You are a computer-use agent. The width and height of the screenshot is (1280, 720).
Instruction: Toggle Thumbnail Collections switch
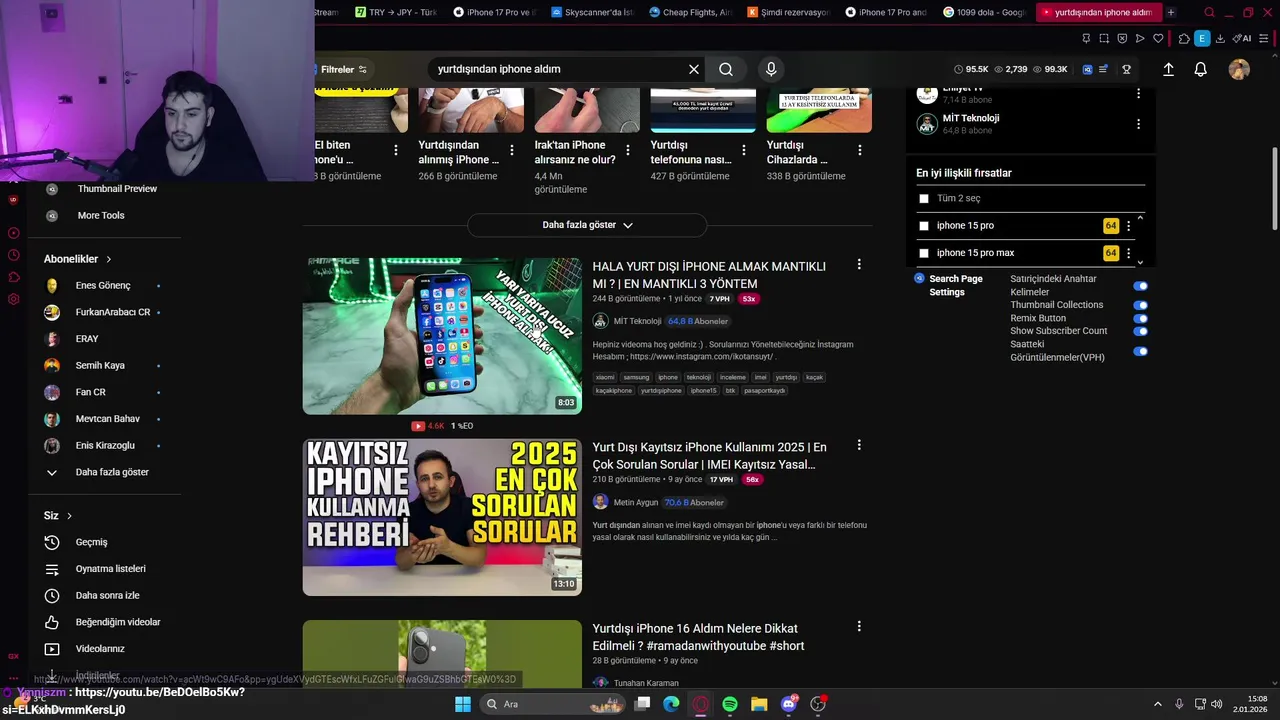(1140, 305)
